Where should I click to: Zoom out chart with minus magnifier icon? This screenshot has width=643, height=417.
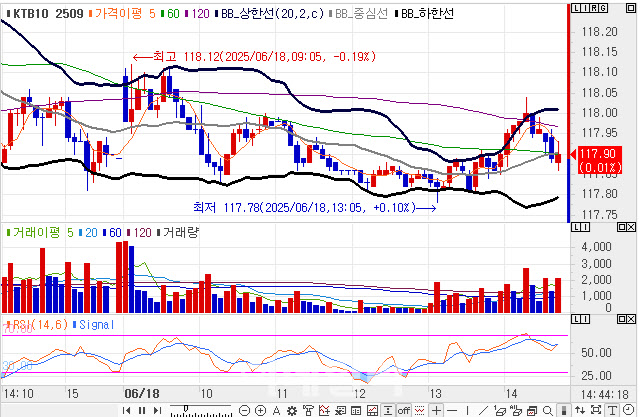244,410
